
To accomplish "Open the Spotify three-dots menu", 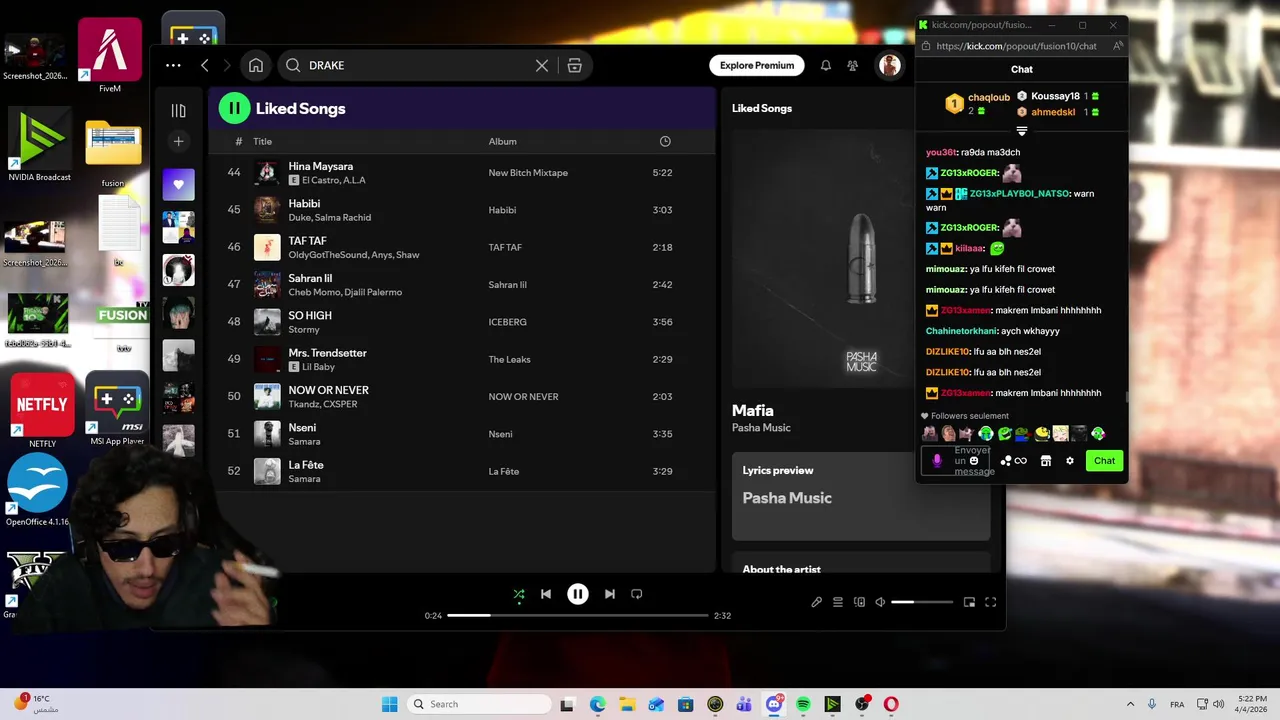I will pyautogui.click(x=173, y=65).
